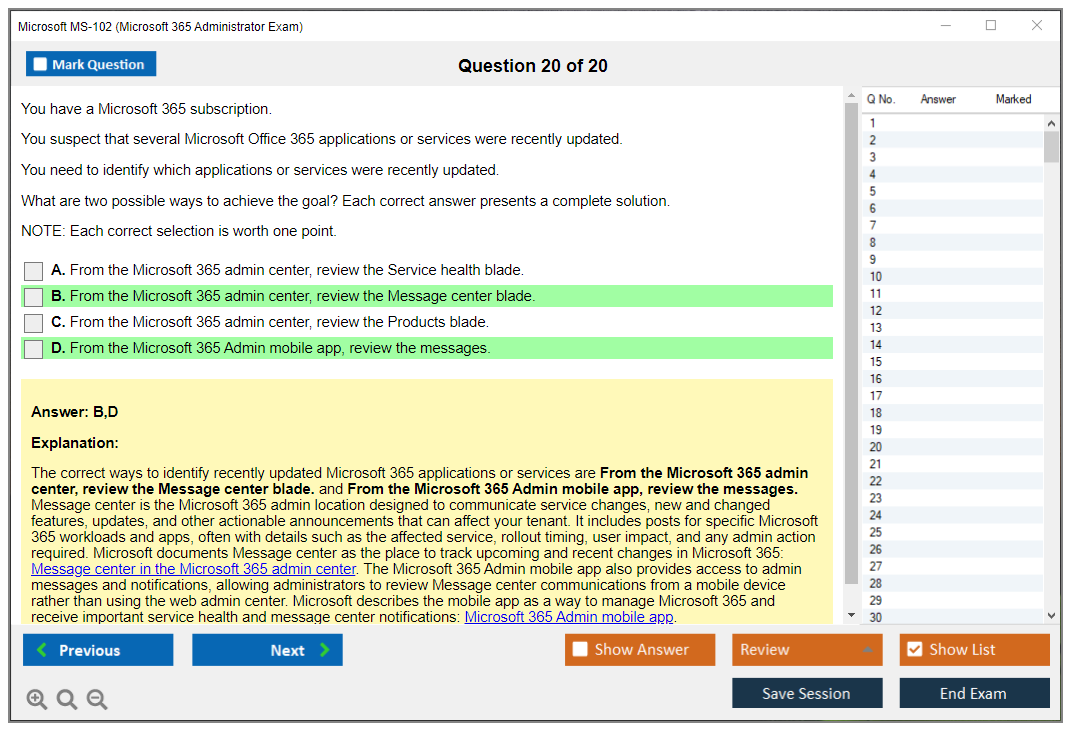Go to the Previous question
Screen dimensions: 1075x735
click(98, 649)
